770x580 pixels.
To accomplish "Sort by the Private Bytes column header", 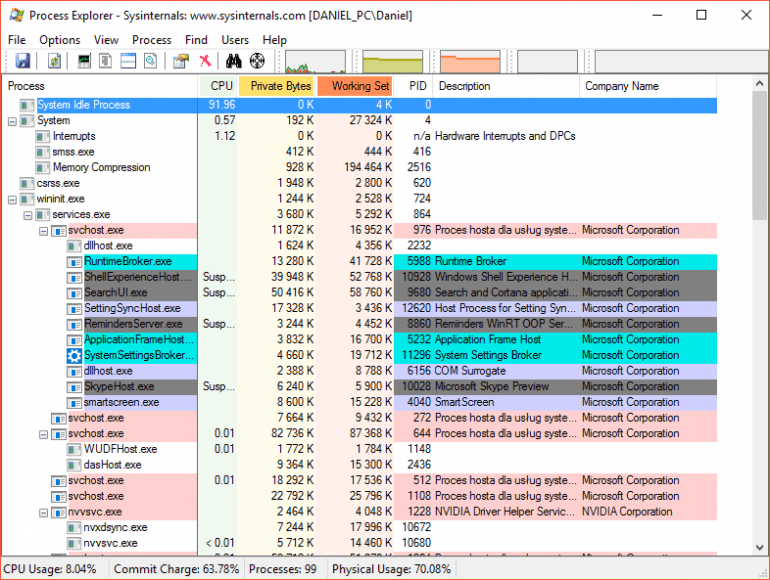I will point(277,86).
